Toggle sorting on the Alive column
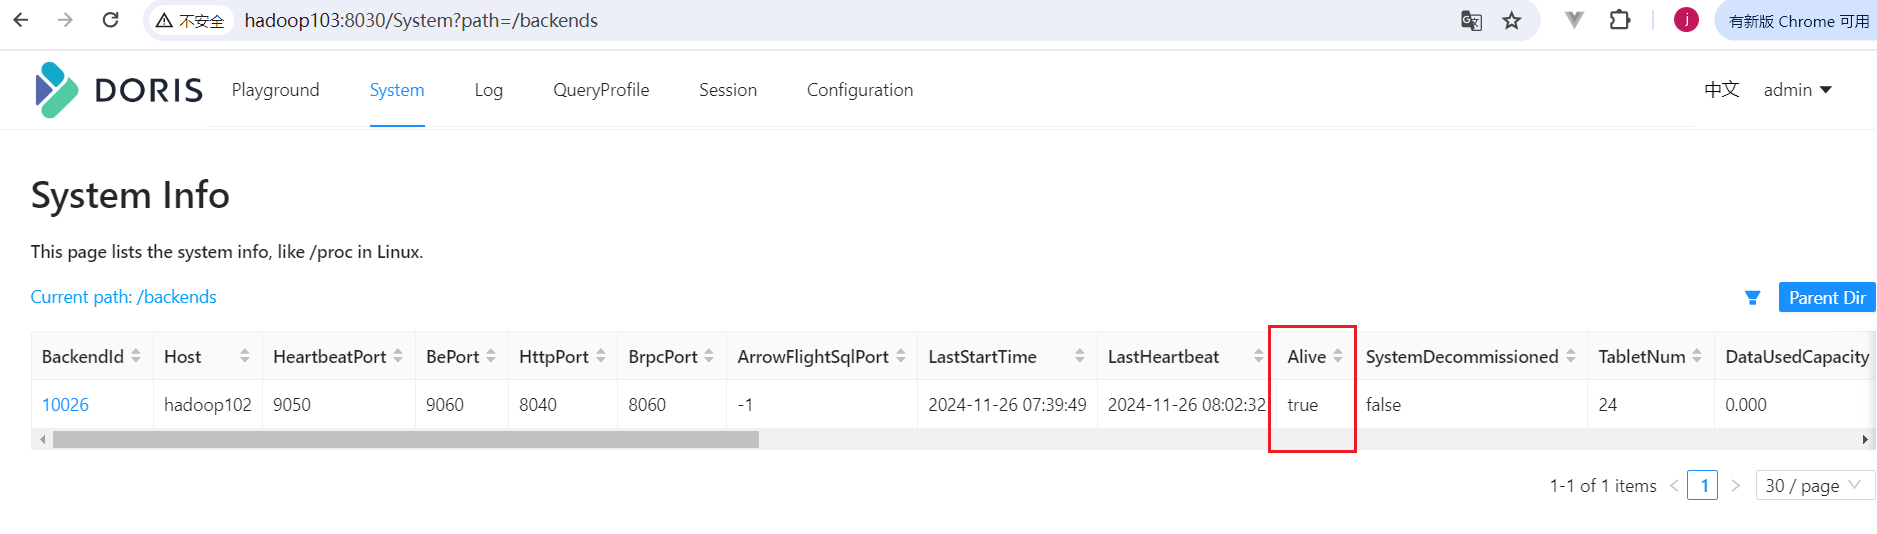The height and width of the screenshot is (534, 1877). pyautogui.click(x=1338, y=356)
